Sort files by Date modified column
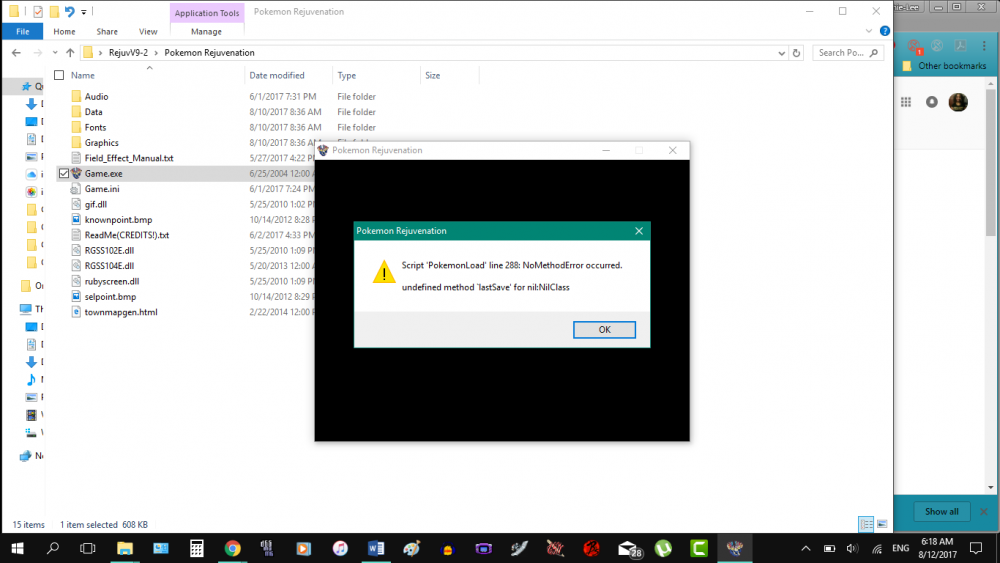 click(277, 75)
